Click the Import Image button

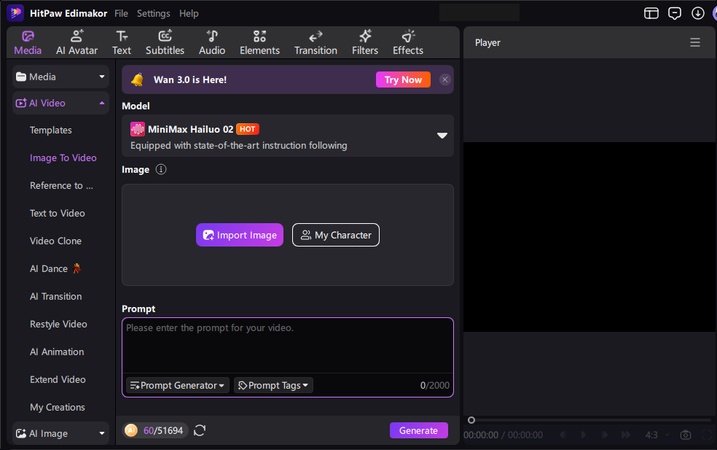pos(240,235)
